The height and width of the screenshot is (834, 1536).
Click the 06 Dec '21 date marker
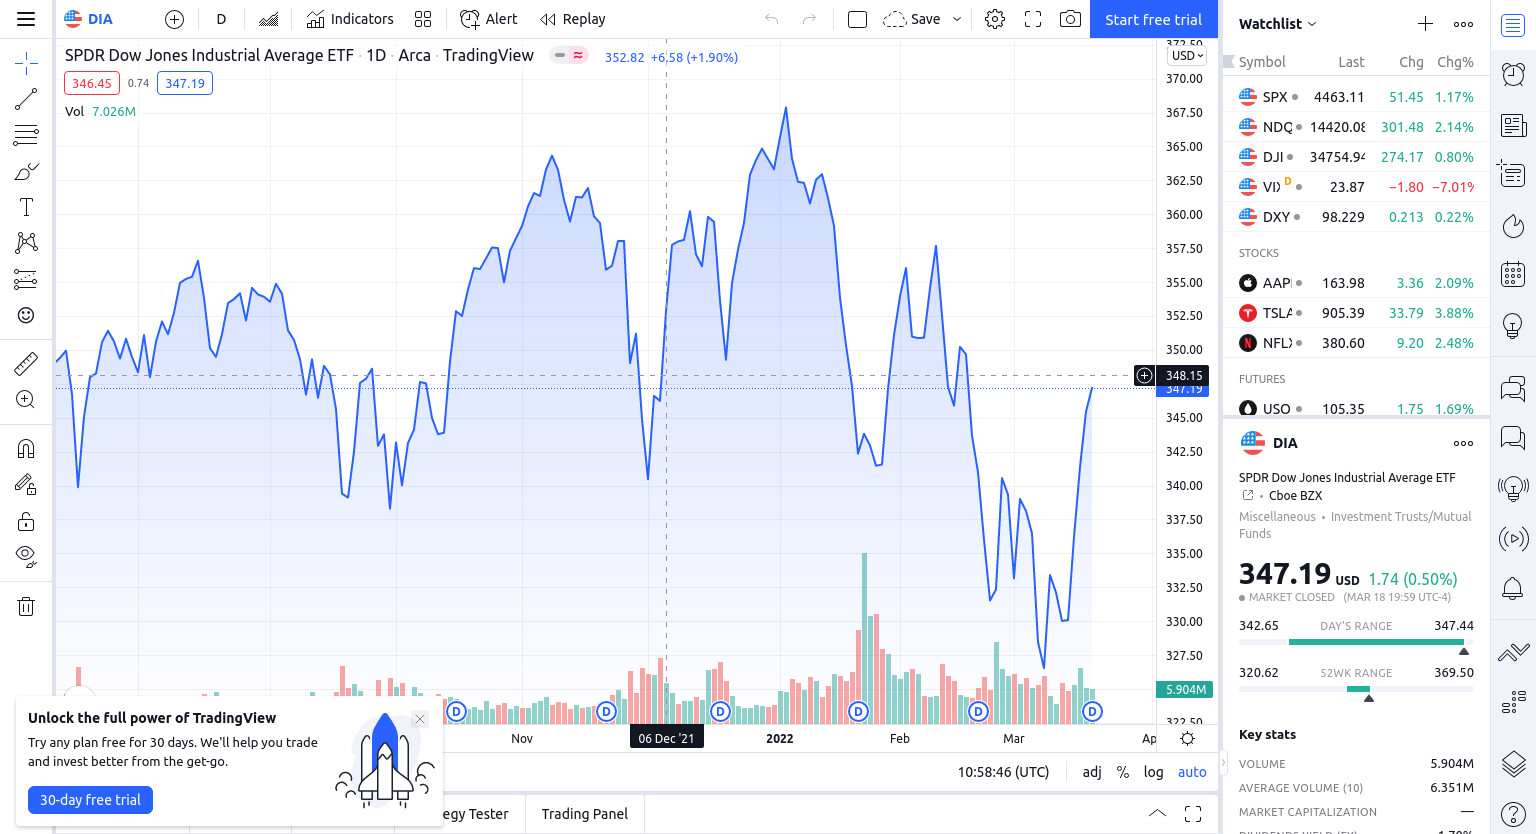(666, 738)
